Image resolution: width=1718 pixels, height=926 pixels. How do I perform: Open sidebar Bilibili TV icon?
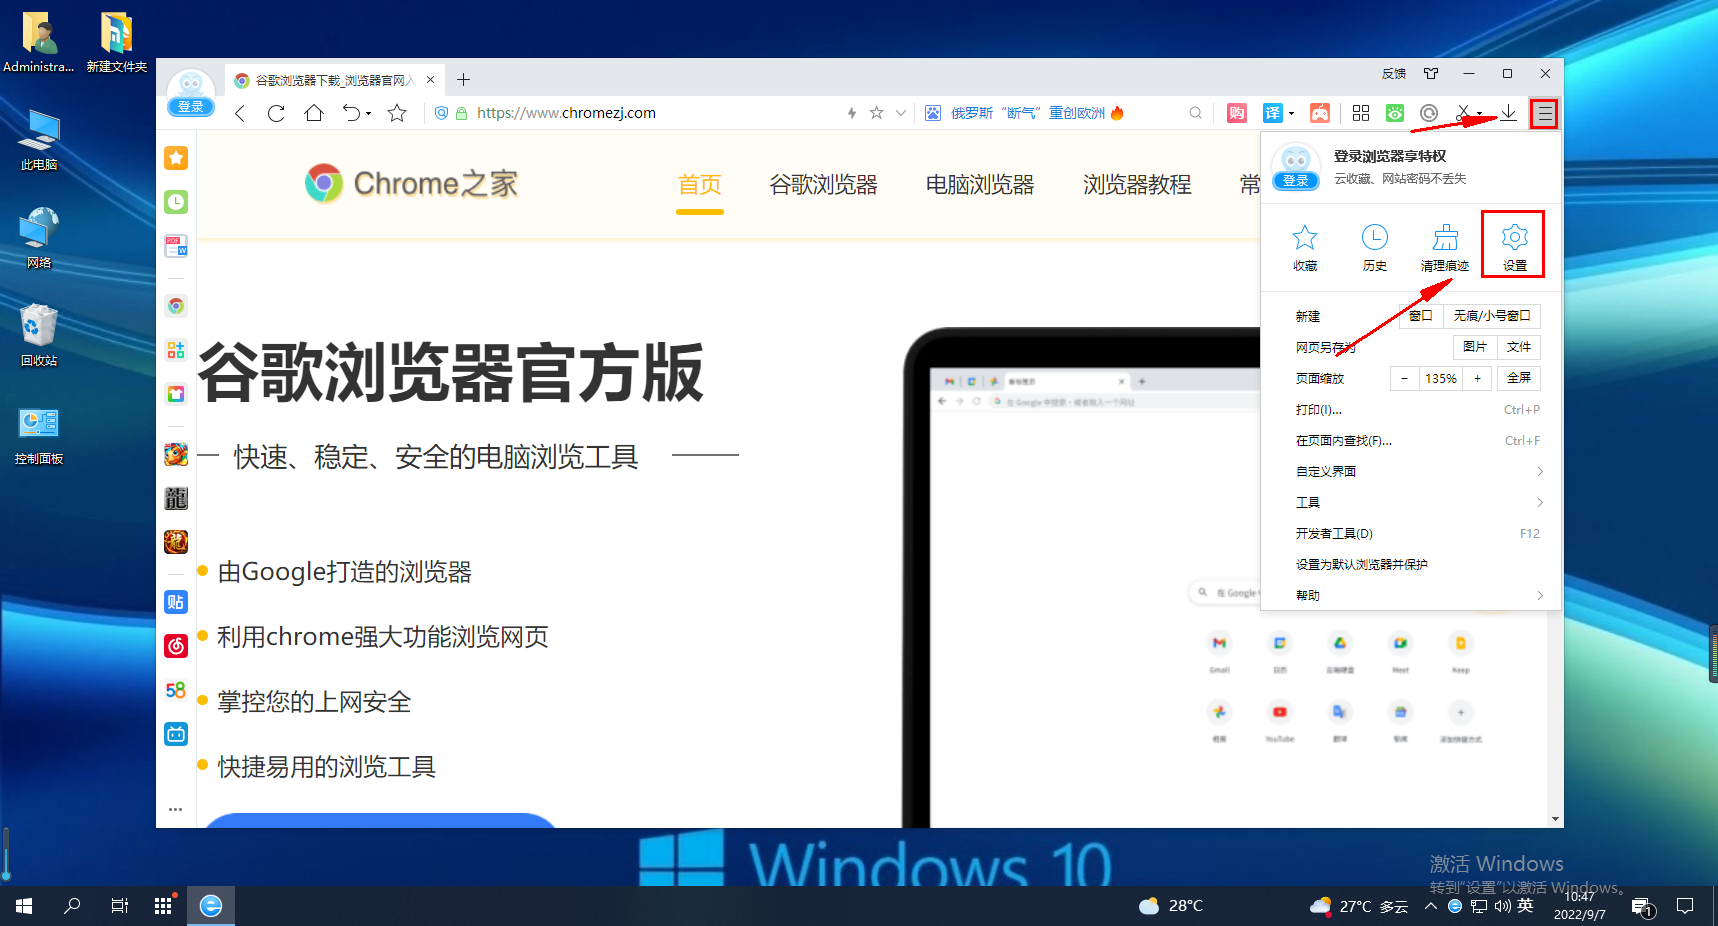click(x=176, y=734)
